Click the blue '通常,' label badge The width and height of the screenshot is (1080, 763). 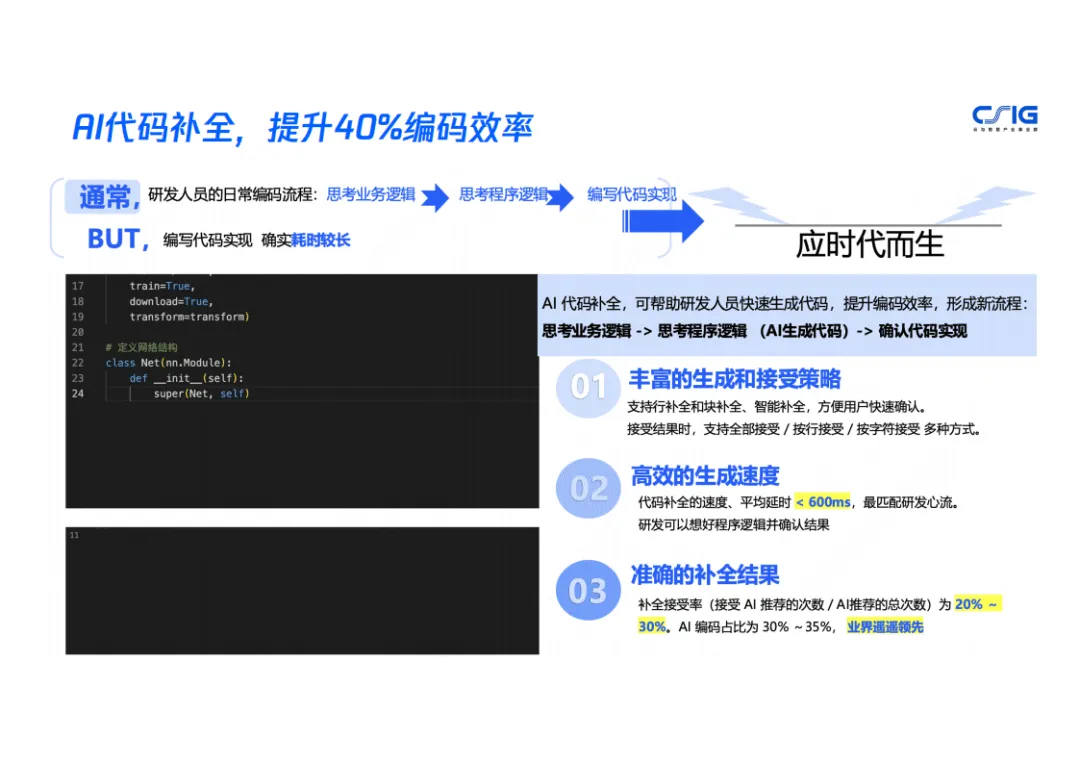pos(103,197)
